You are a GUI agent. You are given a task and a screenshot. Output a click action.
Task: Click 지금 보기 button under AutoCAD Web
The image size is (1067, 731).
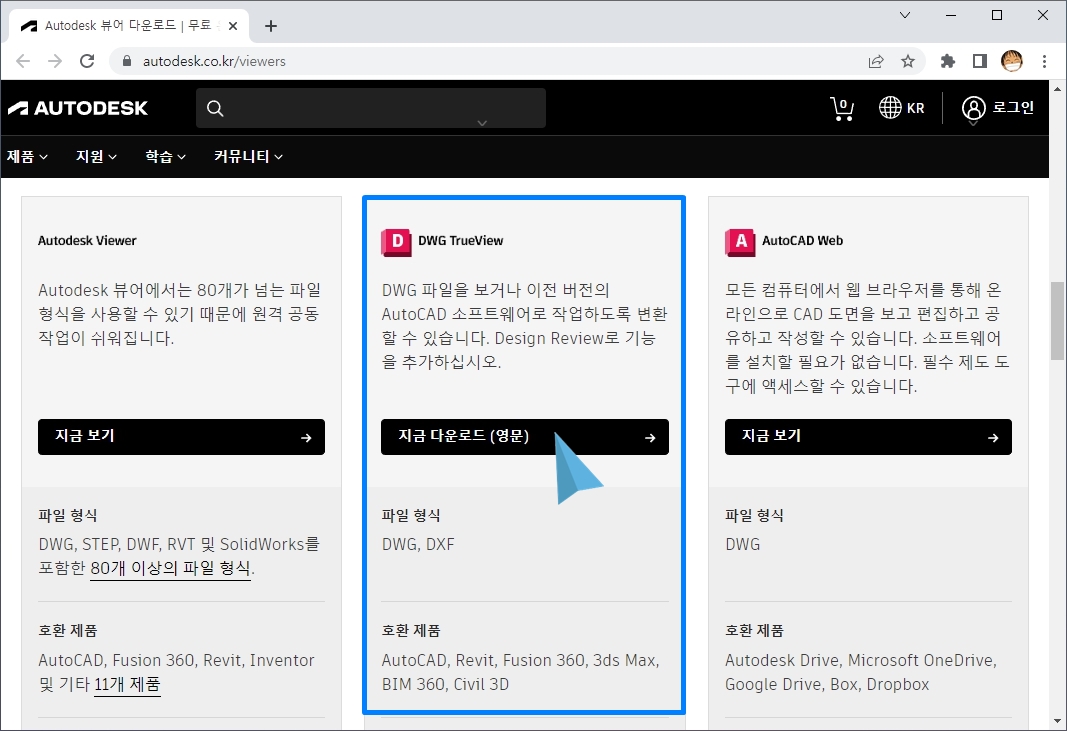868,437
